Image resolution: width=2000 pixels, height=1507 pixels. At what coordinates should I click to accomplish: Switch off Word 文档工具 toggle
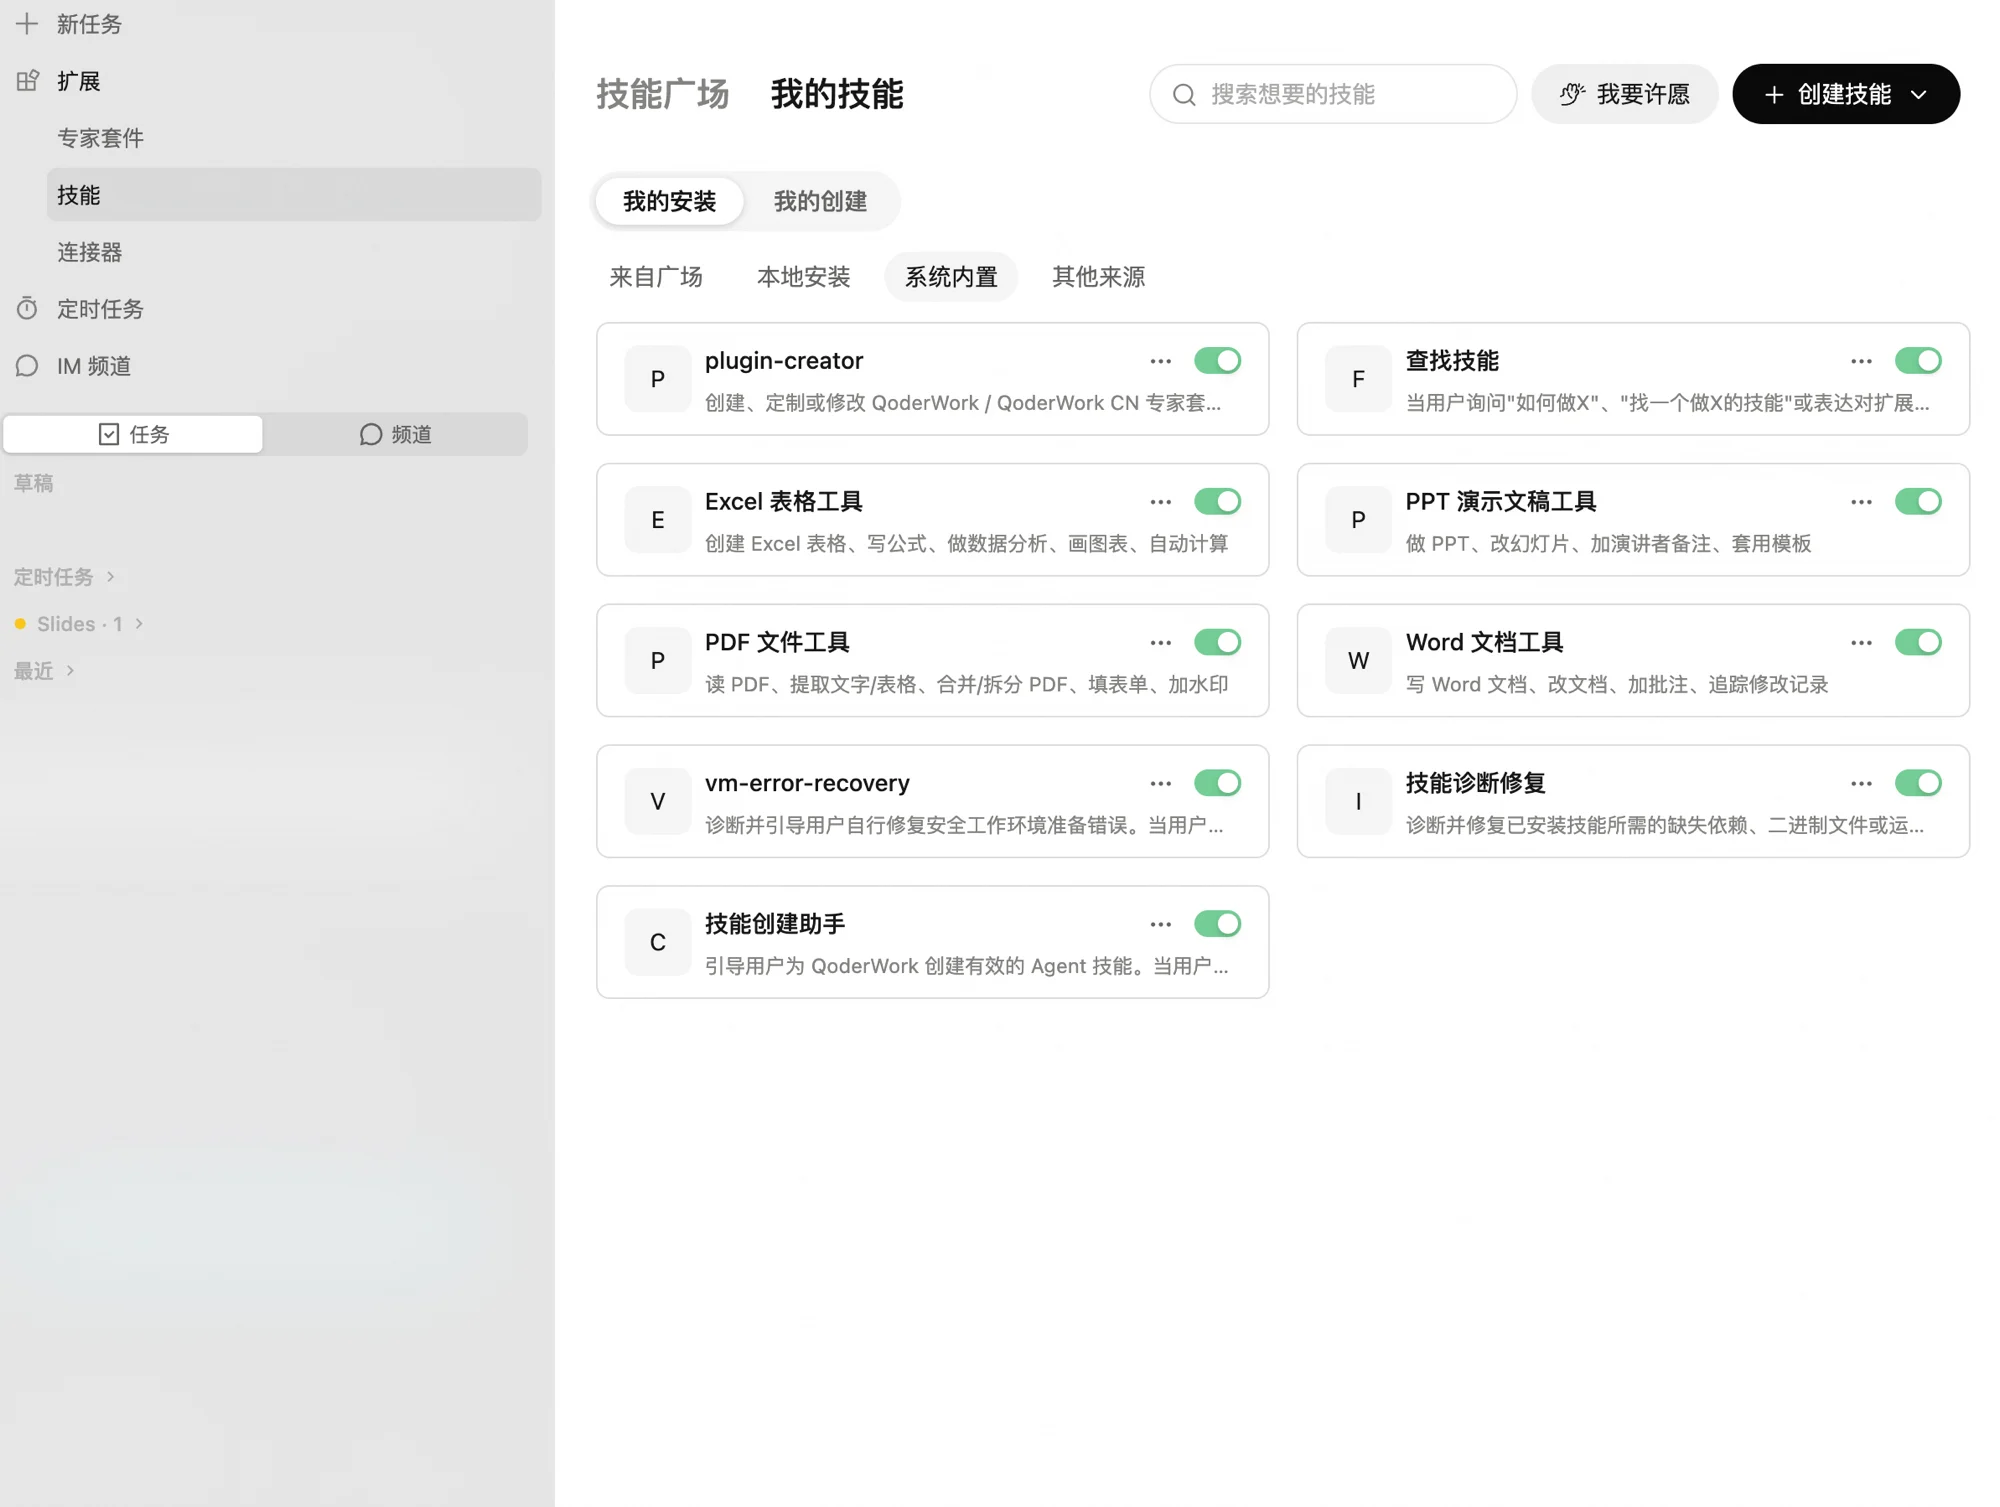click(1918, 643)
